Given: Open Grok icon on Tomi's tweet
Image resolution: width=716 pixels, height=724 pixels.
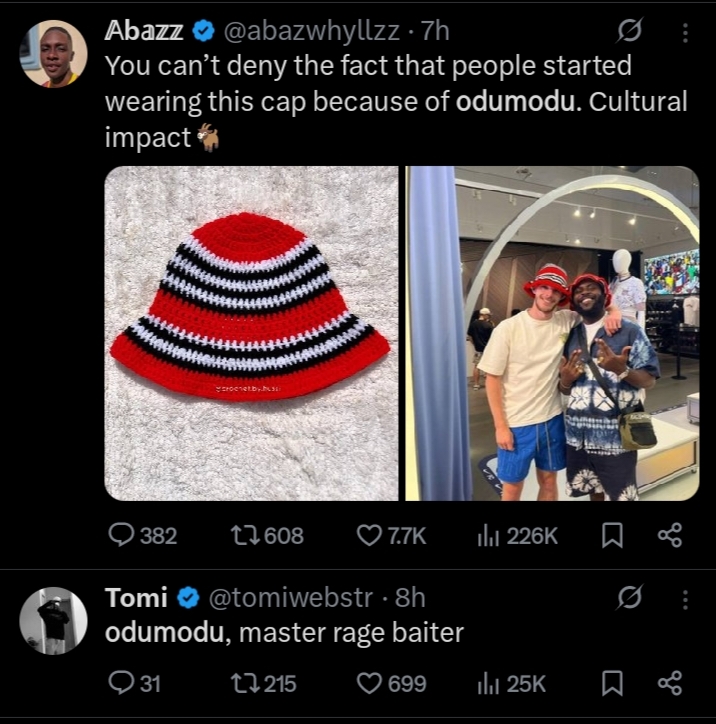Looking at the screenshot, I should [629, 598].
